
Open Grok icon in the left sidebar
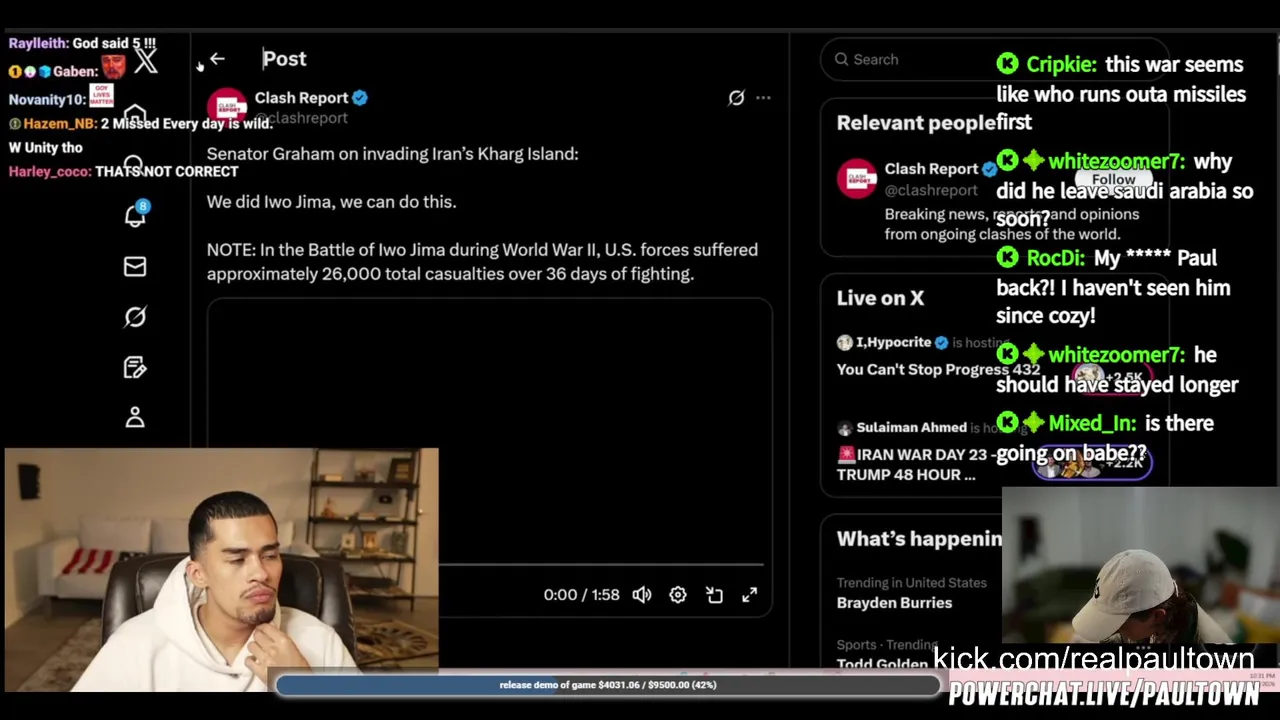[135, 317]
